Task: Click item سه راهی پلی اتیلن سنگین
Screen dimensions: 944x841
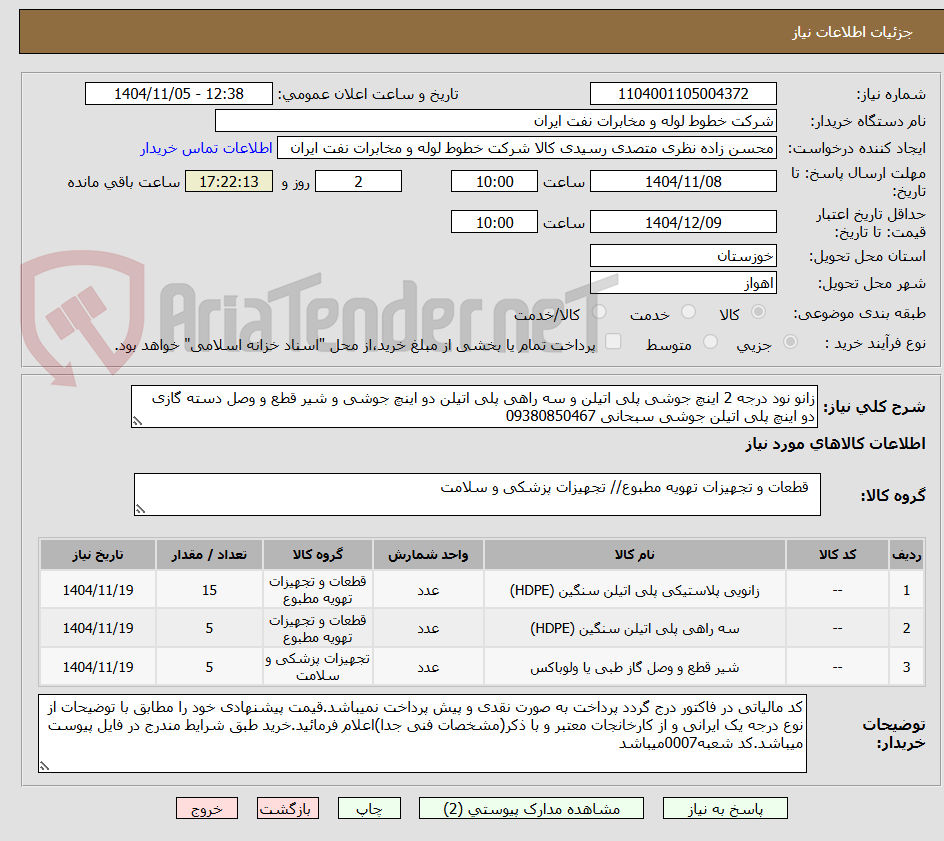Action: pos(635,628)
